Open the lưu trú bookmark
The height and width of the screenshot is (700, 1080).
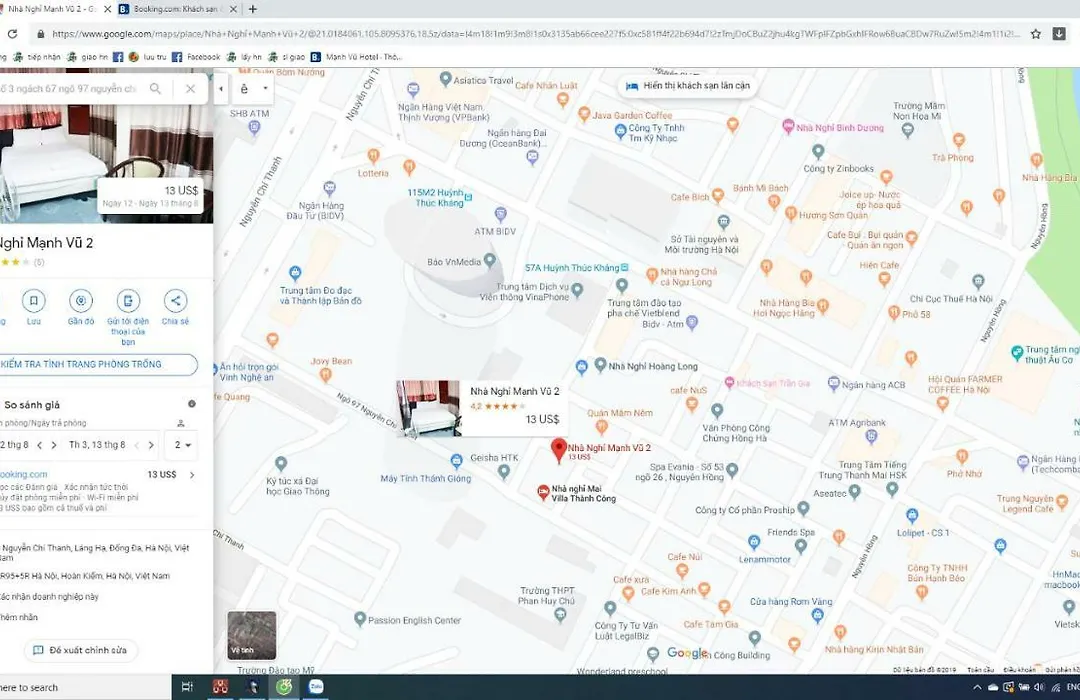(x=147, y=57)
